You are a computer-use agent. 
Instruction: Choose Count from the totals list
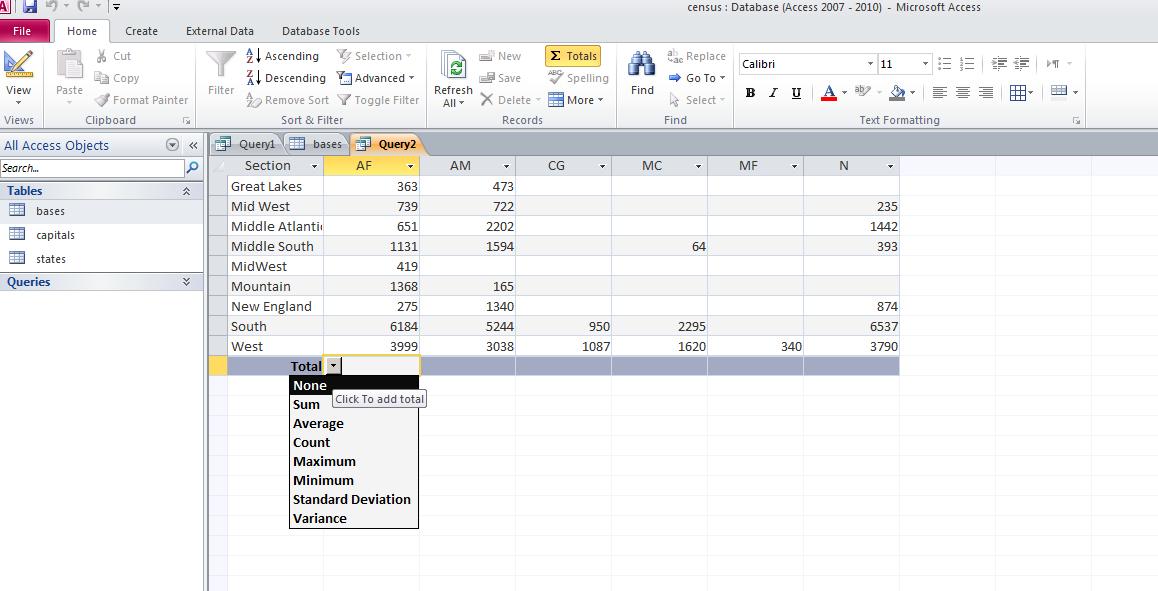tap(354, 443)
